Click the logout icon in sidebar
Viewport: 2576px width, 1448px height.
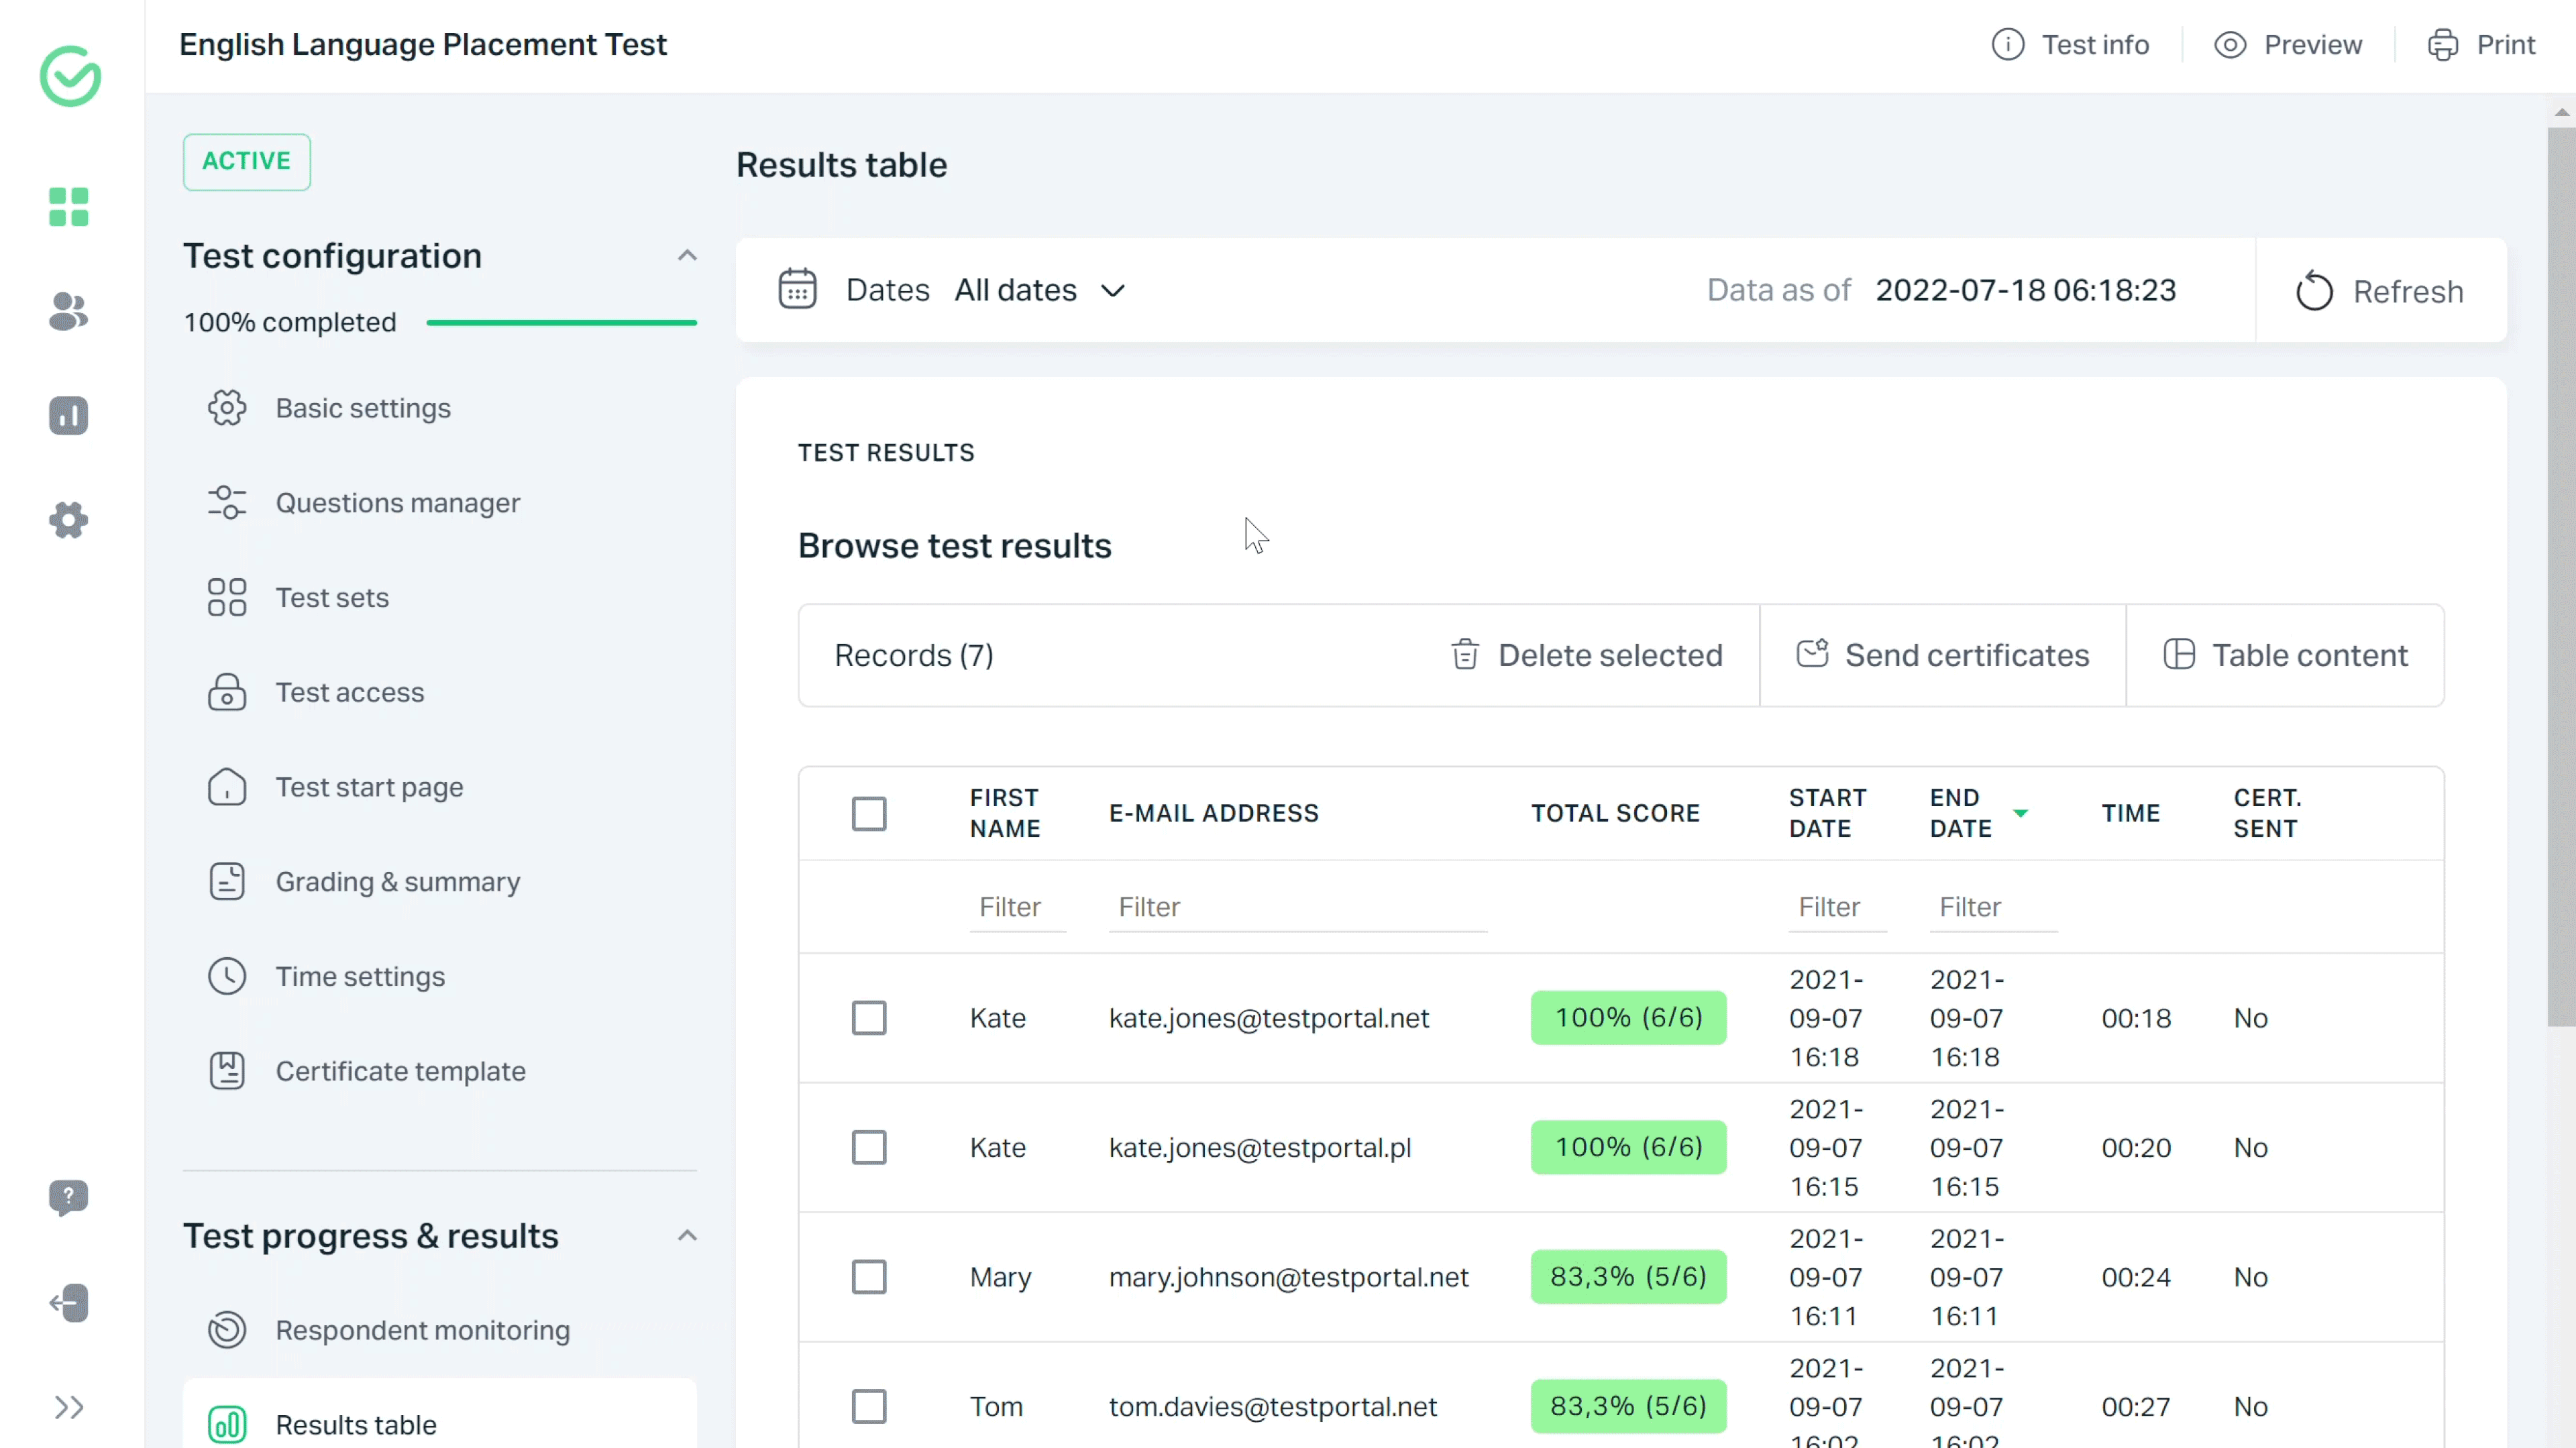(68, 1303)
